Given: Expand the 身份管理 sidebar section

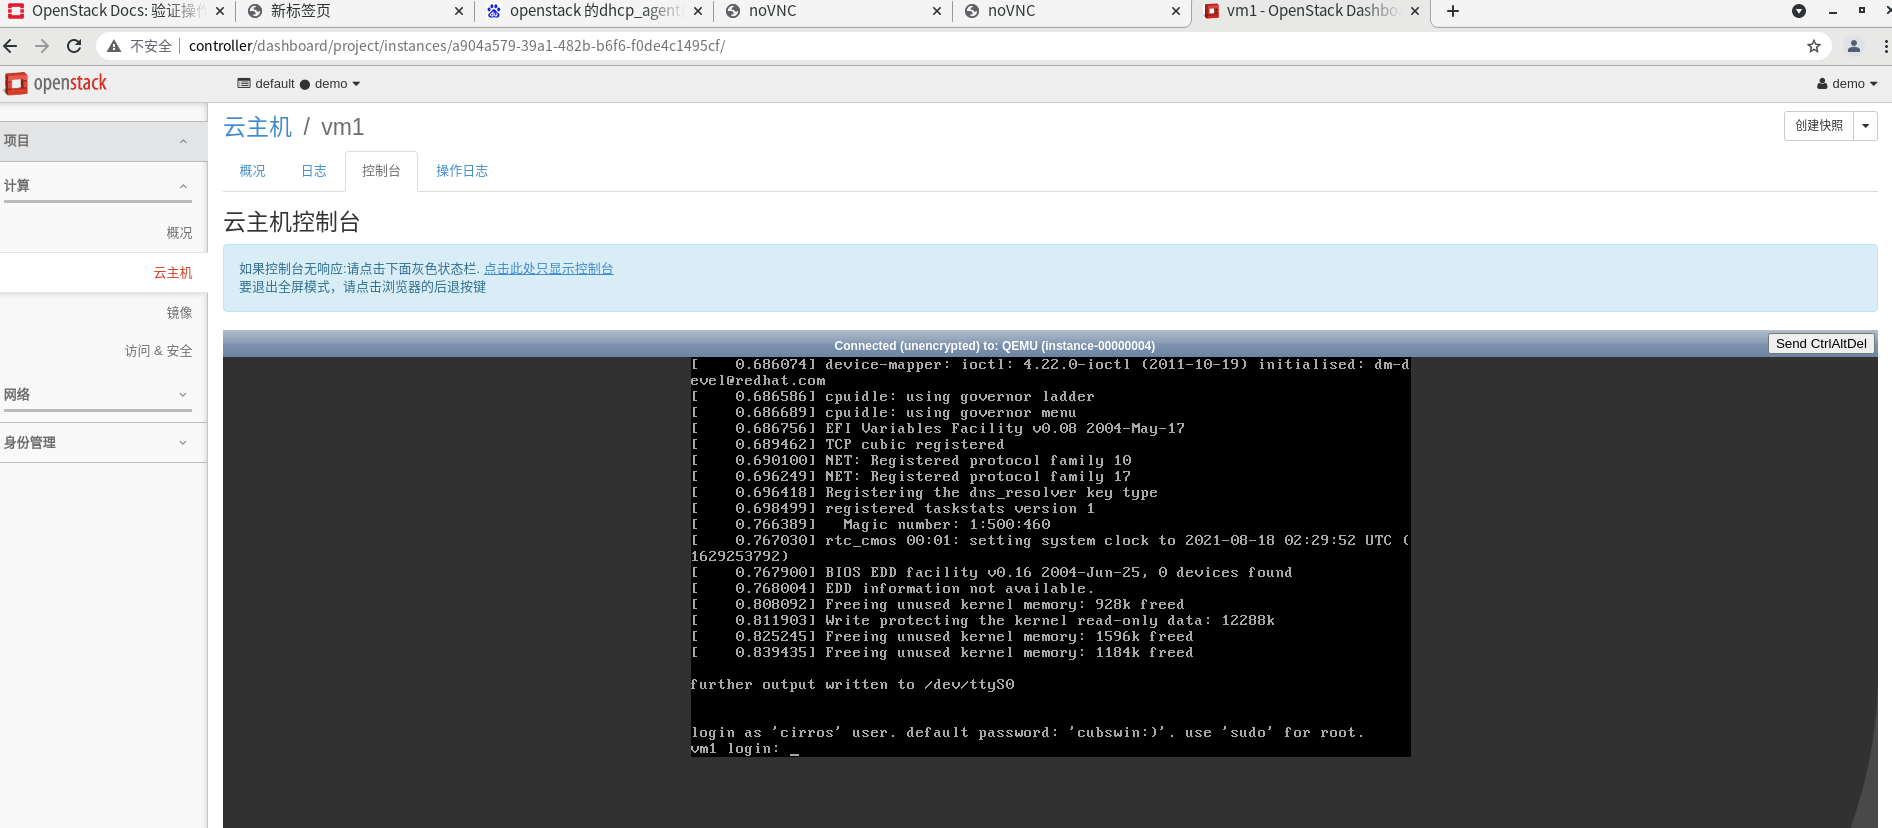Looking at the screenshot, I should pyautogui.click(x=104, y=443).
